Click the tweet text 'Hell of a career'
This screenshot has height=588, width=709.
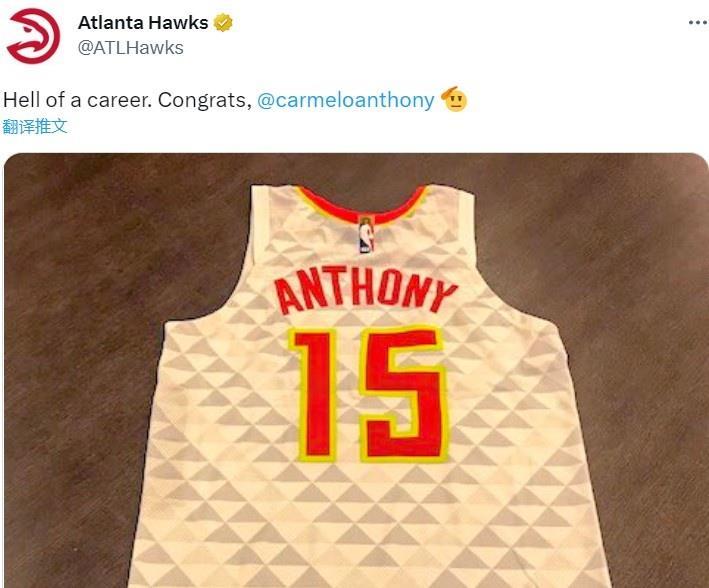77,100
